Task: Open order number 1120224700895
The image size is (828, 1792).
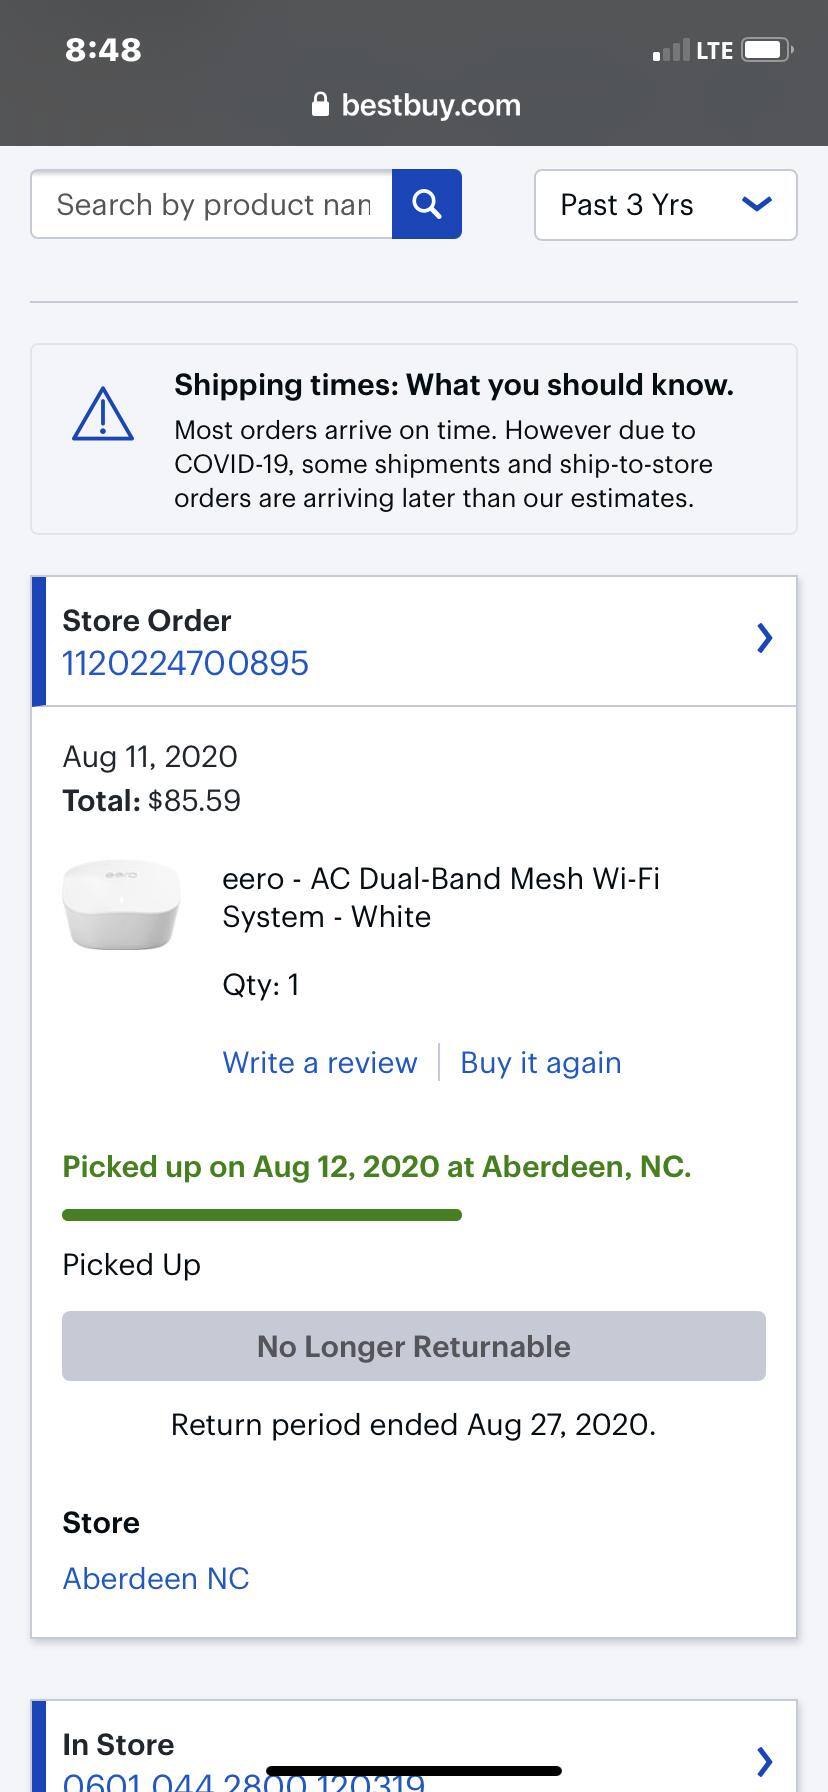Action: (x=185, y=662)
